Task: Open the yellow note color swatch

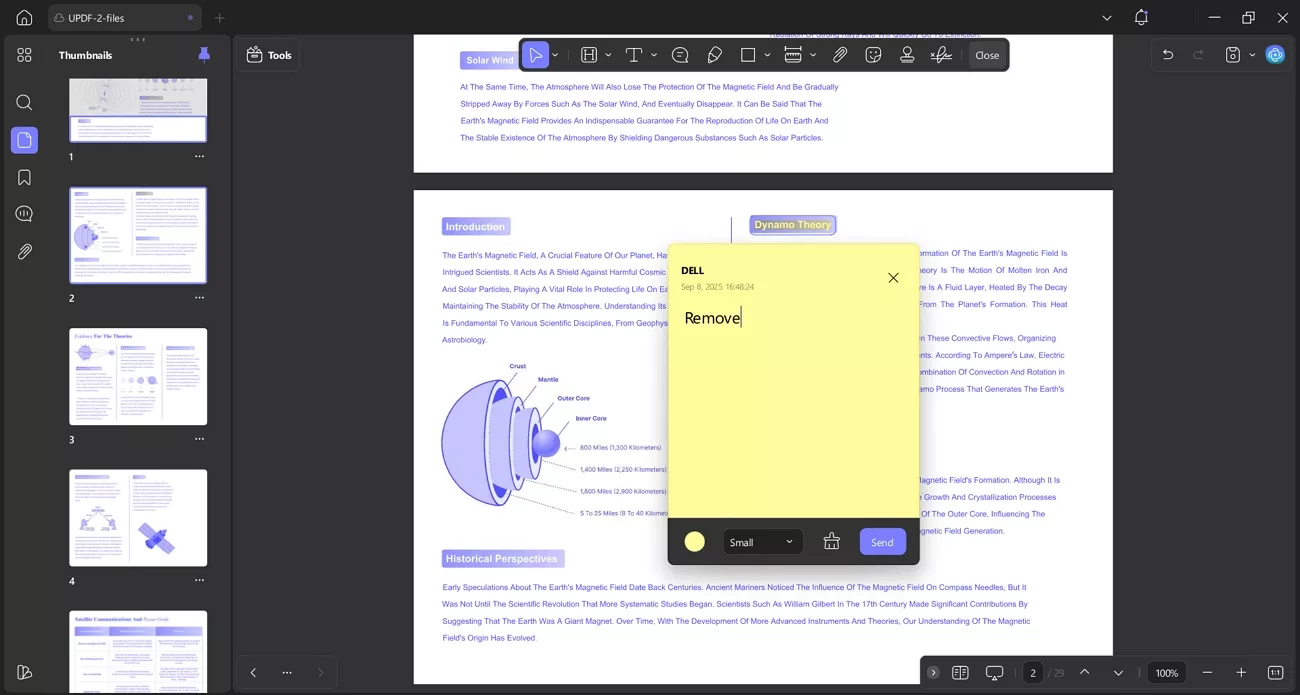Action: pos(694,541)
